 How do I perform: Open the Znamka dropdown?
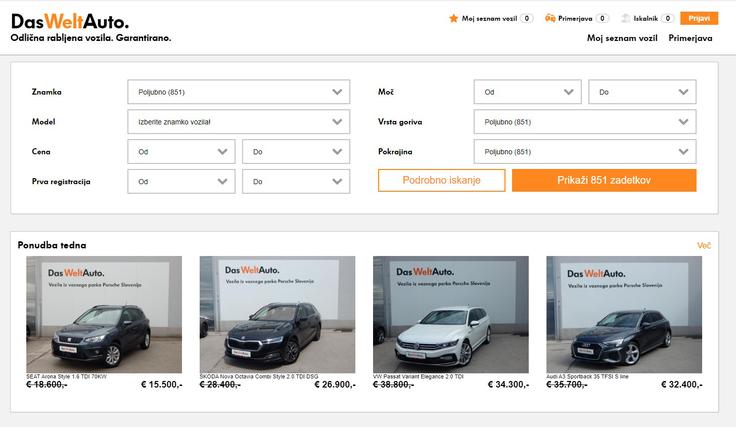pos(238,92)
